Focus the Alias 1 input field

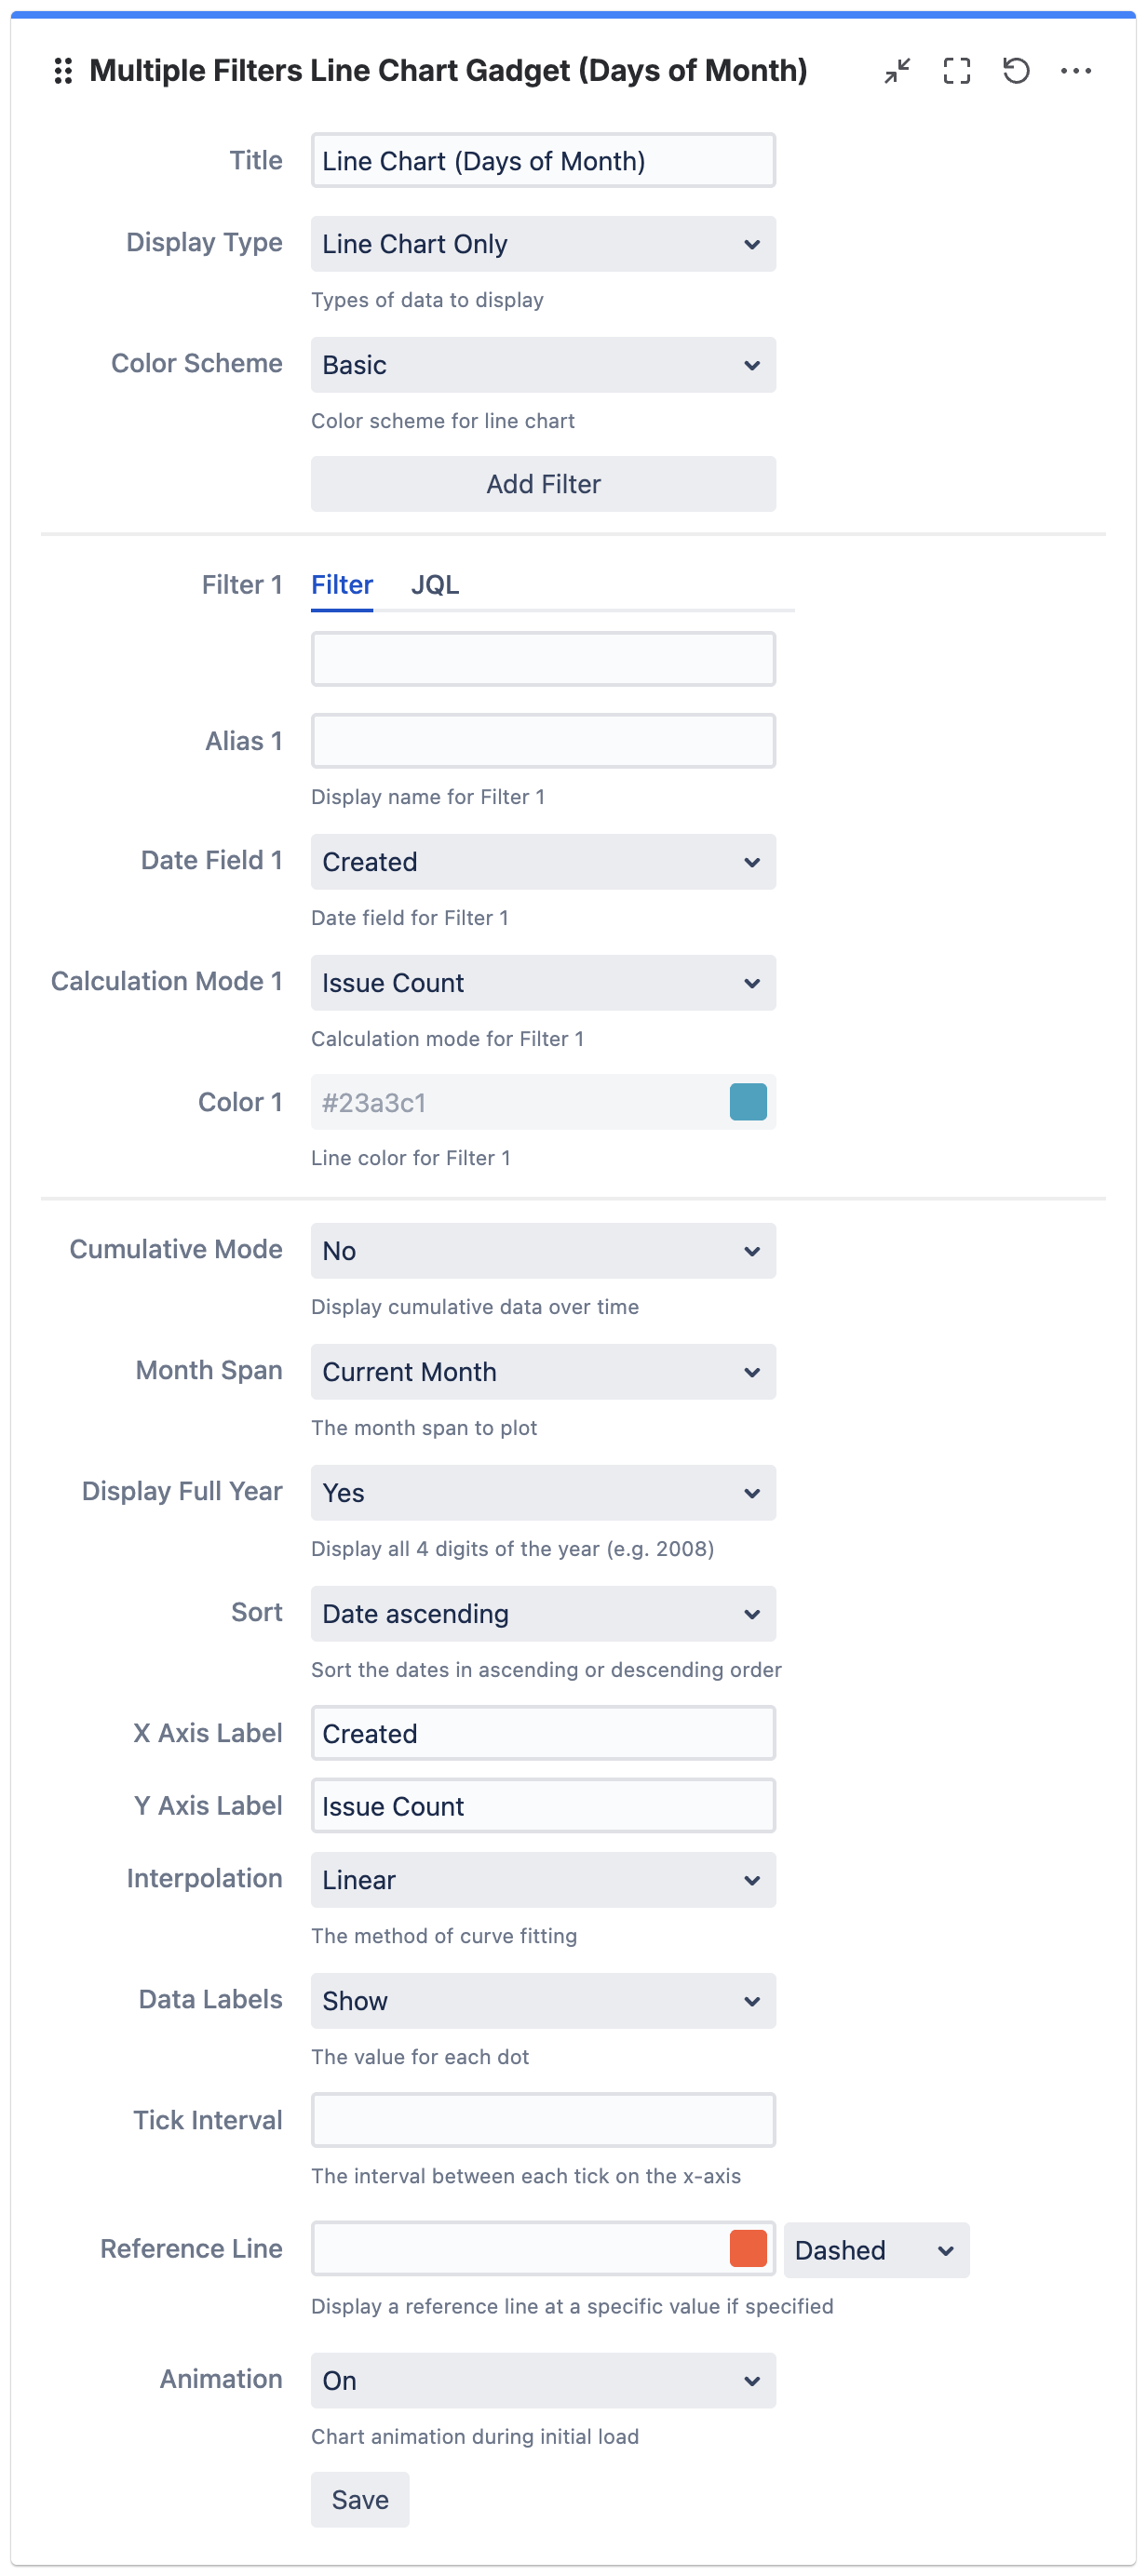point(543,741)
